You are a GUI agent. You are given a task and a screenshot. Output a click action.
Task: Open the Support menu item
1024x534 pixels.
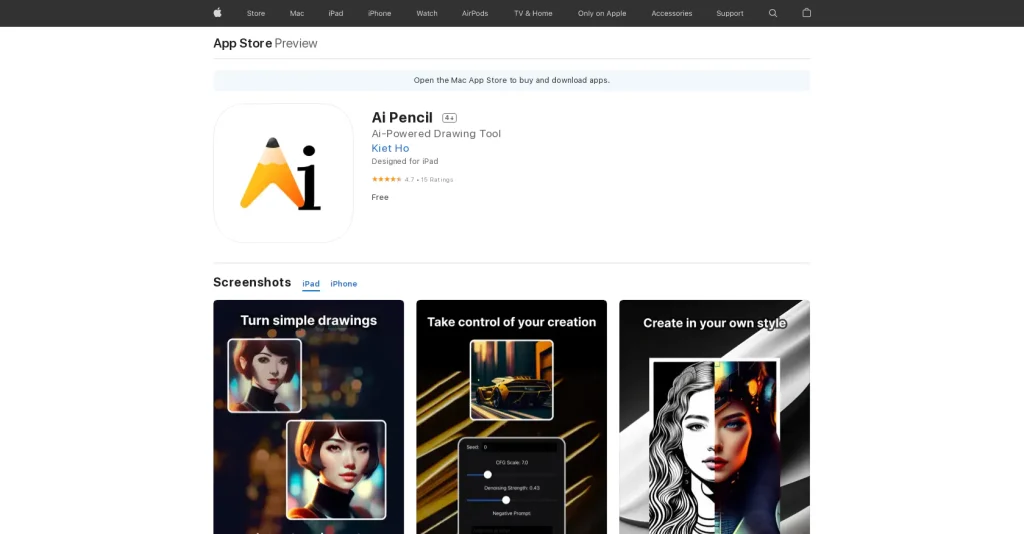(x=730, y=13)
